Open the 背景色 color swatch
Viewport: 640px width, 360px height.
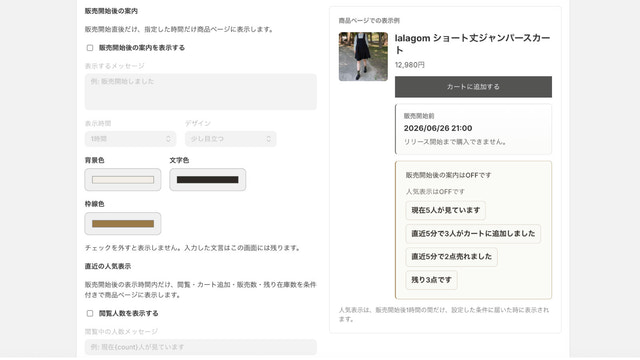coord(123,180)
